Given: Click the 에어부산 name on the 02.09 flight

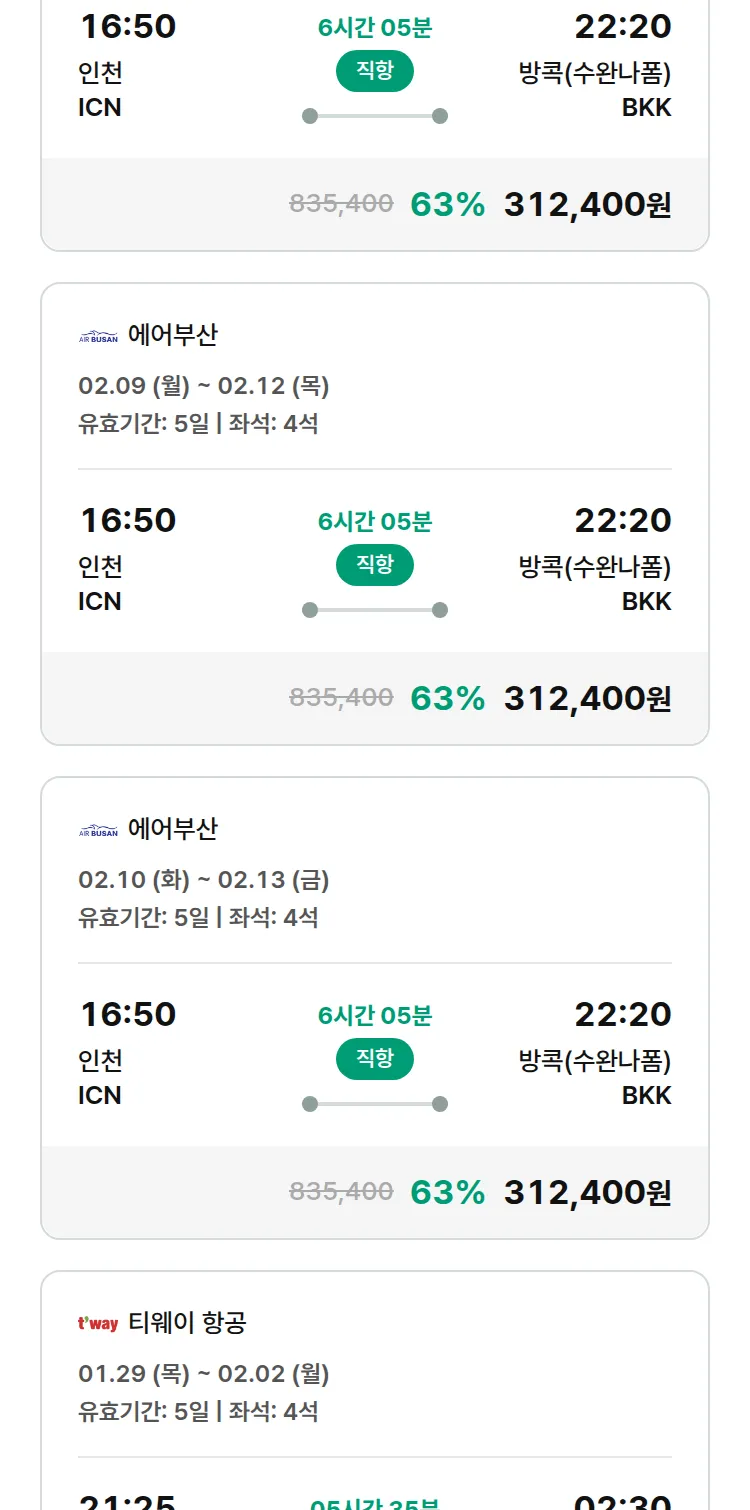Looking at the screenshot, I should (172, 335).
